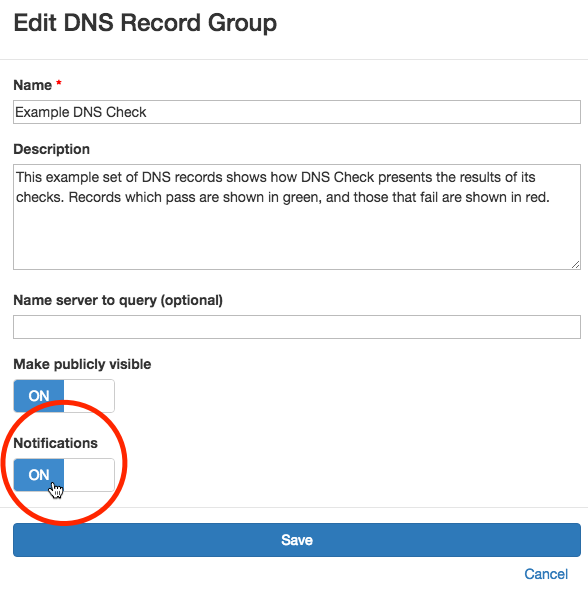588x598 pixels.
Task: Click the Name field containing Example DNS Check
Action: [x=297, y=112]
